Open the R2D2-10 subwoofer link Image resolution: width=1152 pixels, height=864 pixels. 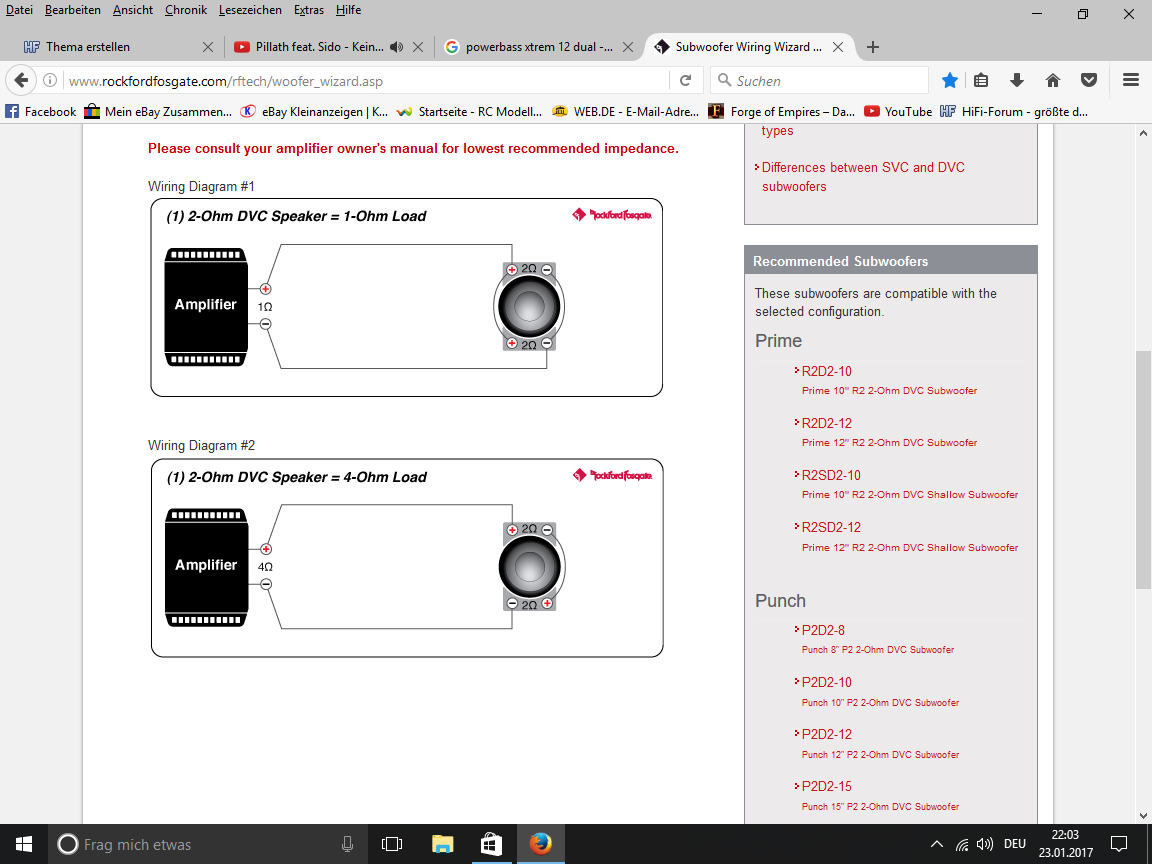[827, 372]
